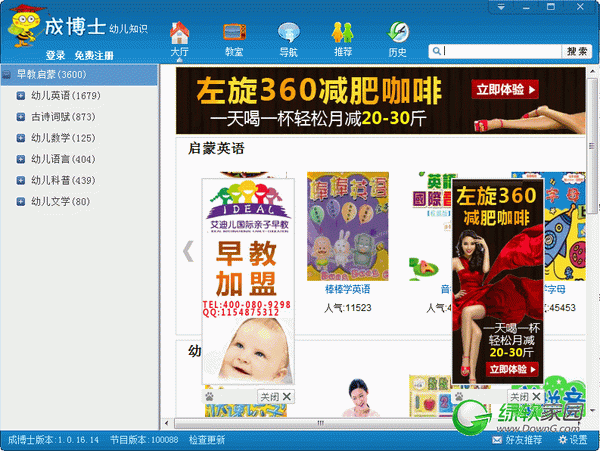Click the horizontal scrollbar left arrow
Viewport: 600px width, 451px height.
(x=166, y=423)
